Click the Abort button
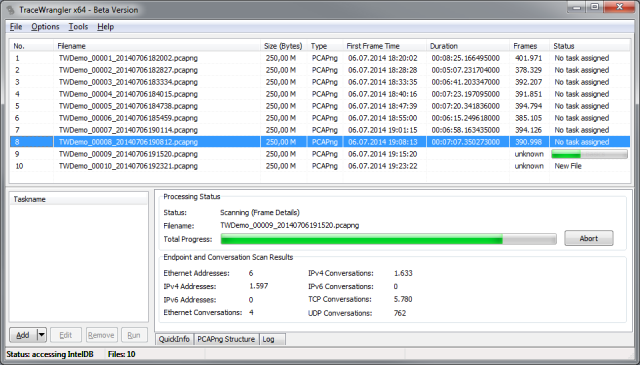640x365 pixels. (x=589, y=238)
